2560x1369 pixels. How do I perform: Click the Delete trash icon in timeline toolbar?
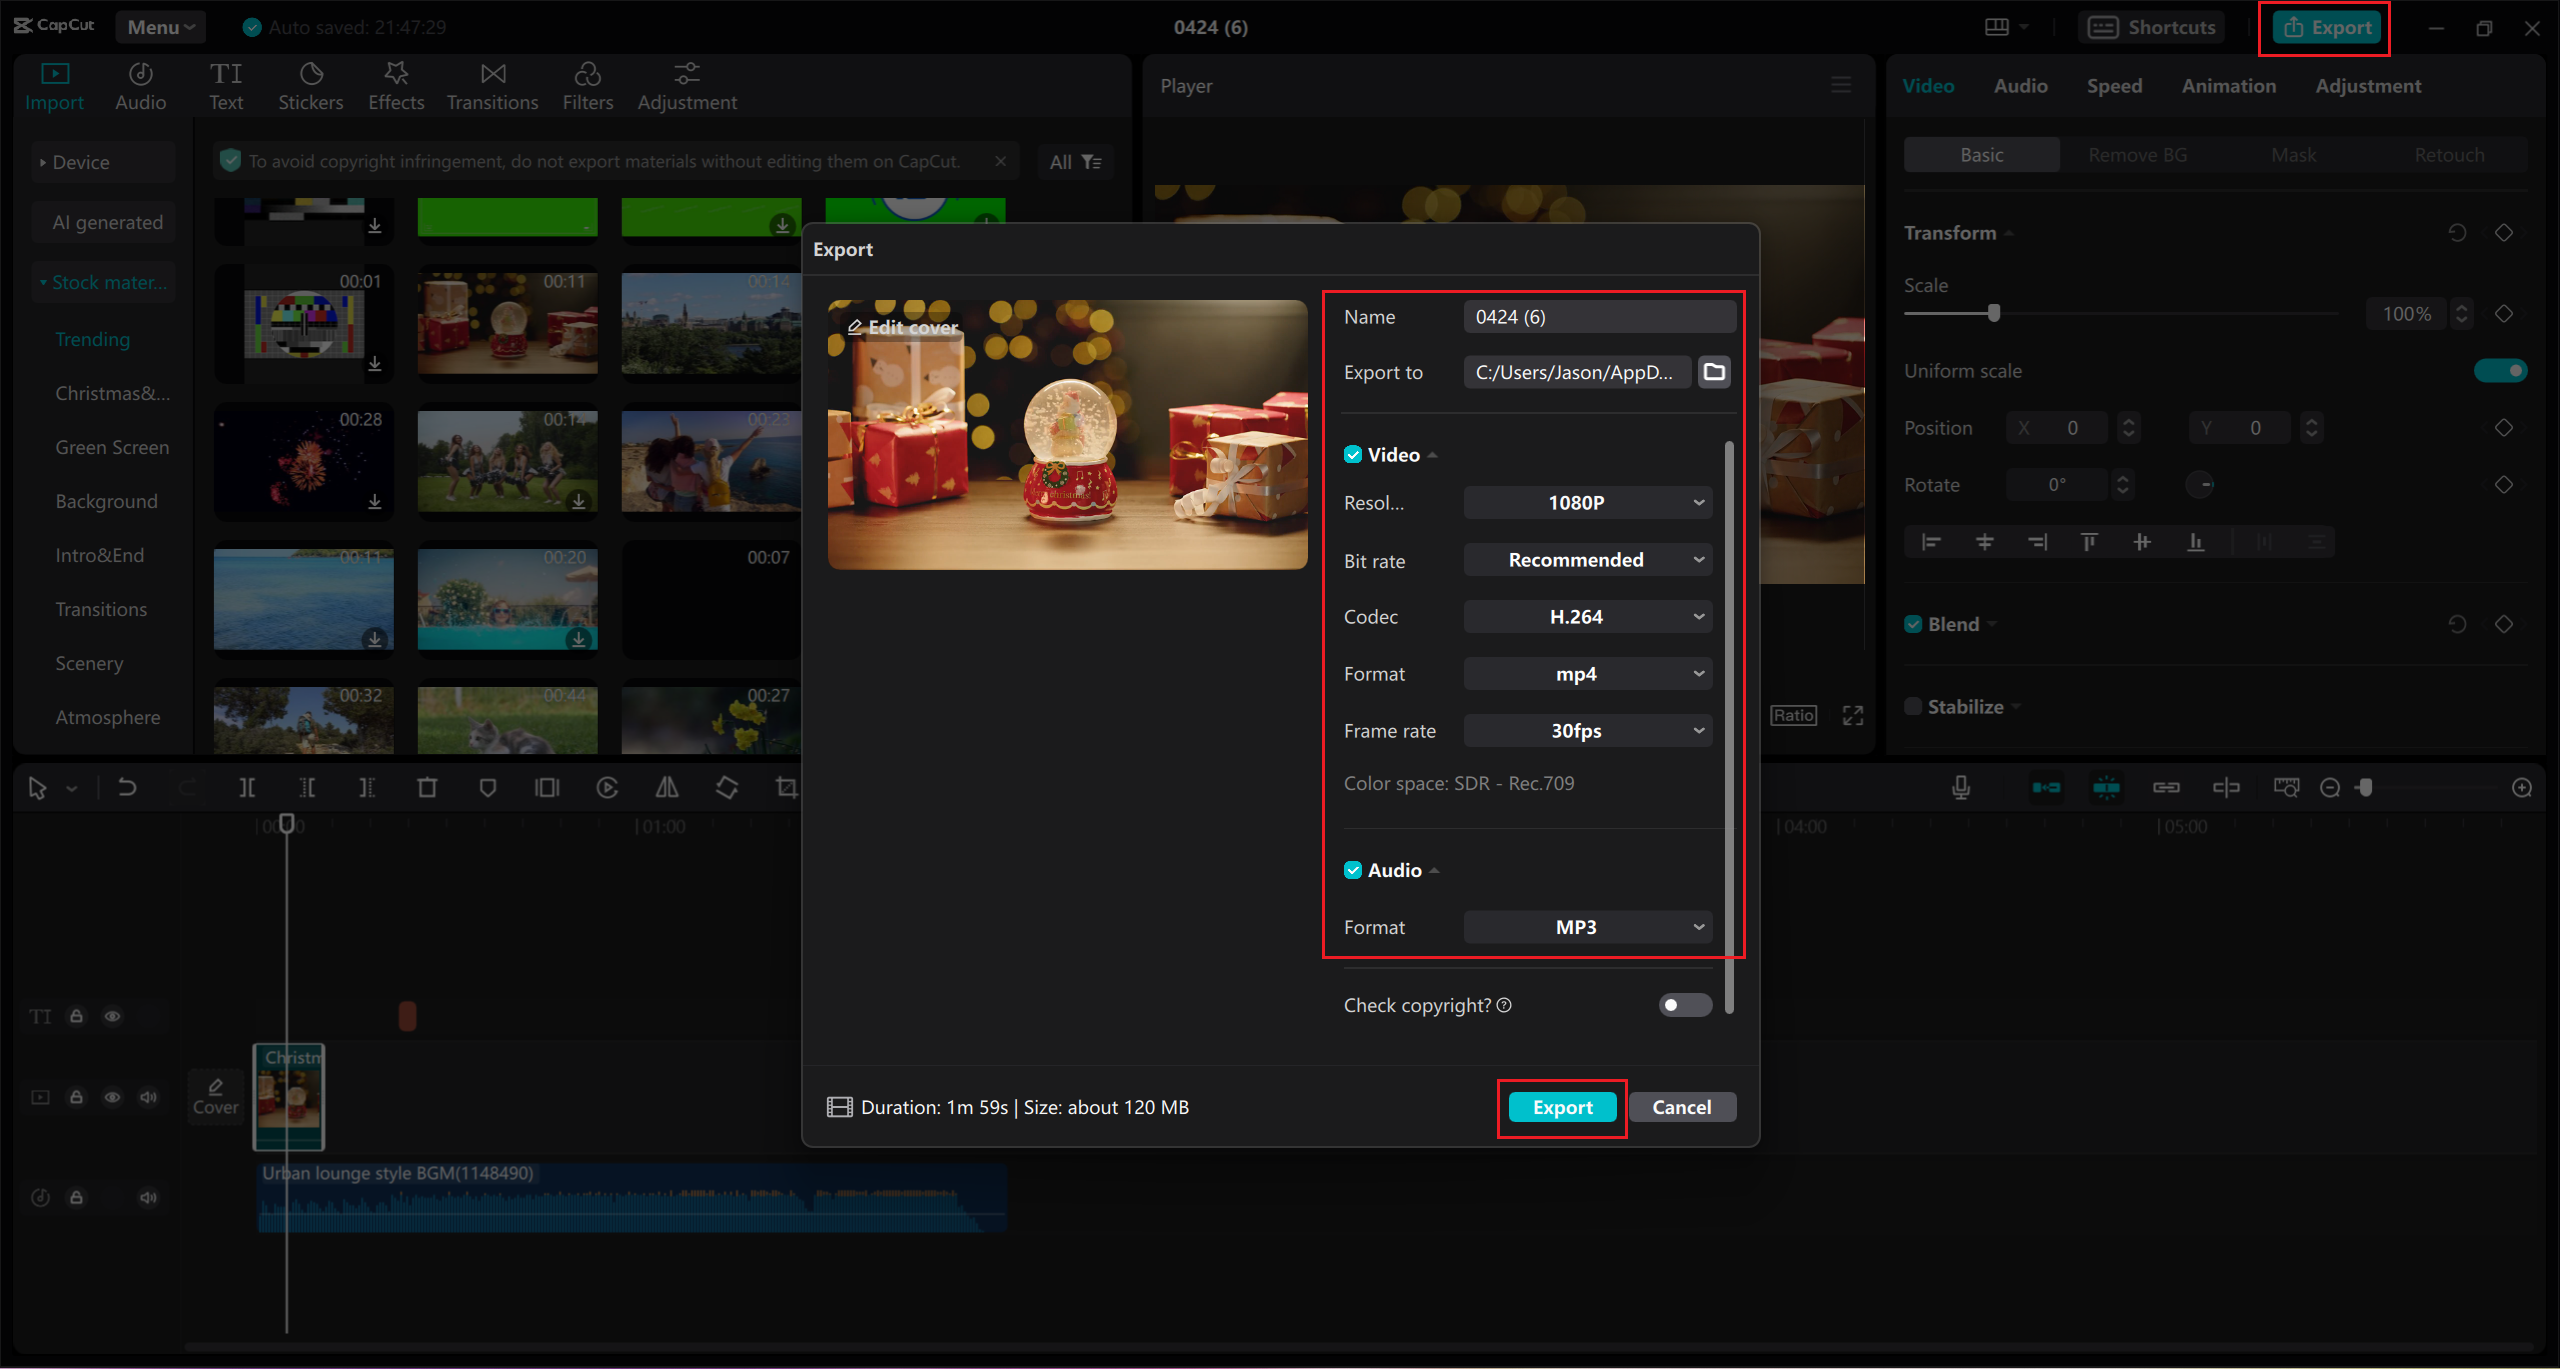[427, 788]
